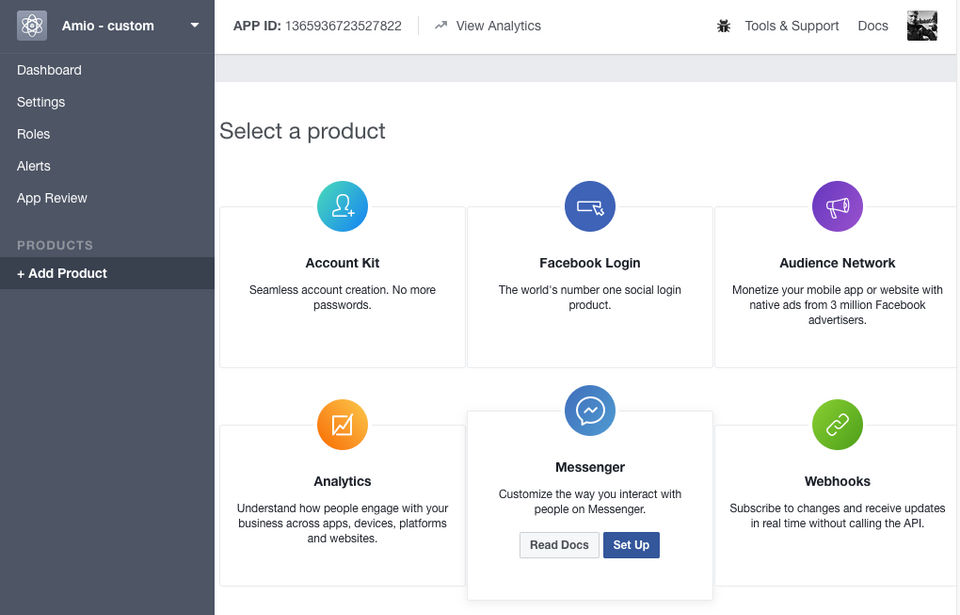The width and height of the screenshot is (960, 615).
Task: Click the Amio app atom logo icon
Action: point(32,26)
